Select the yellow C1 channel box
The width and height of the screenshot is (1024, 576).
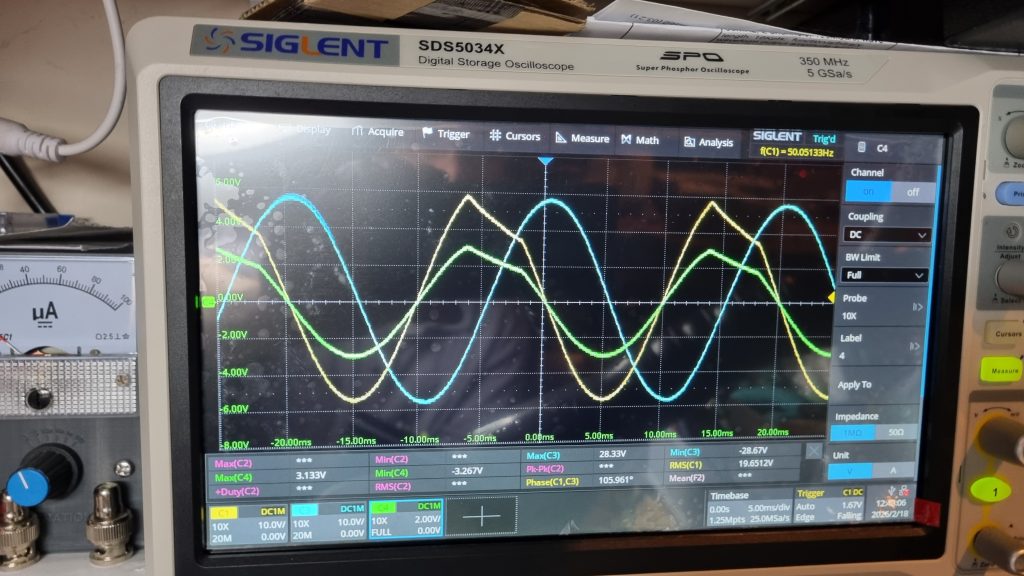(x=247, y=522)
